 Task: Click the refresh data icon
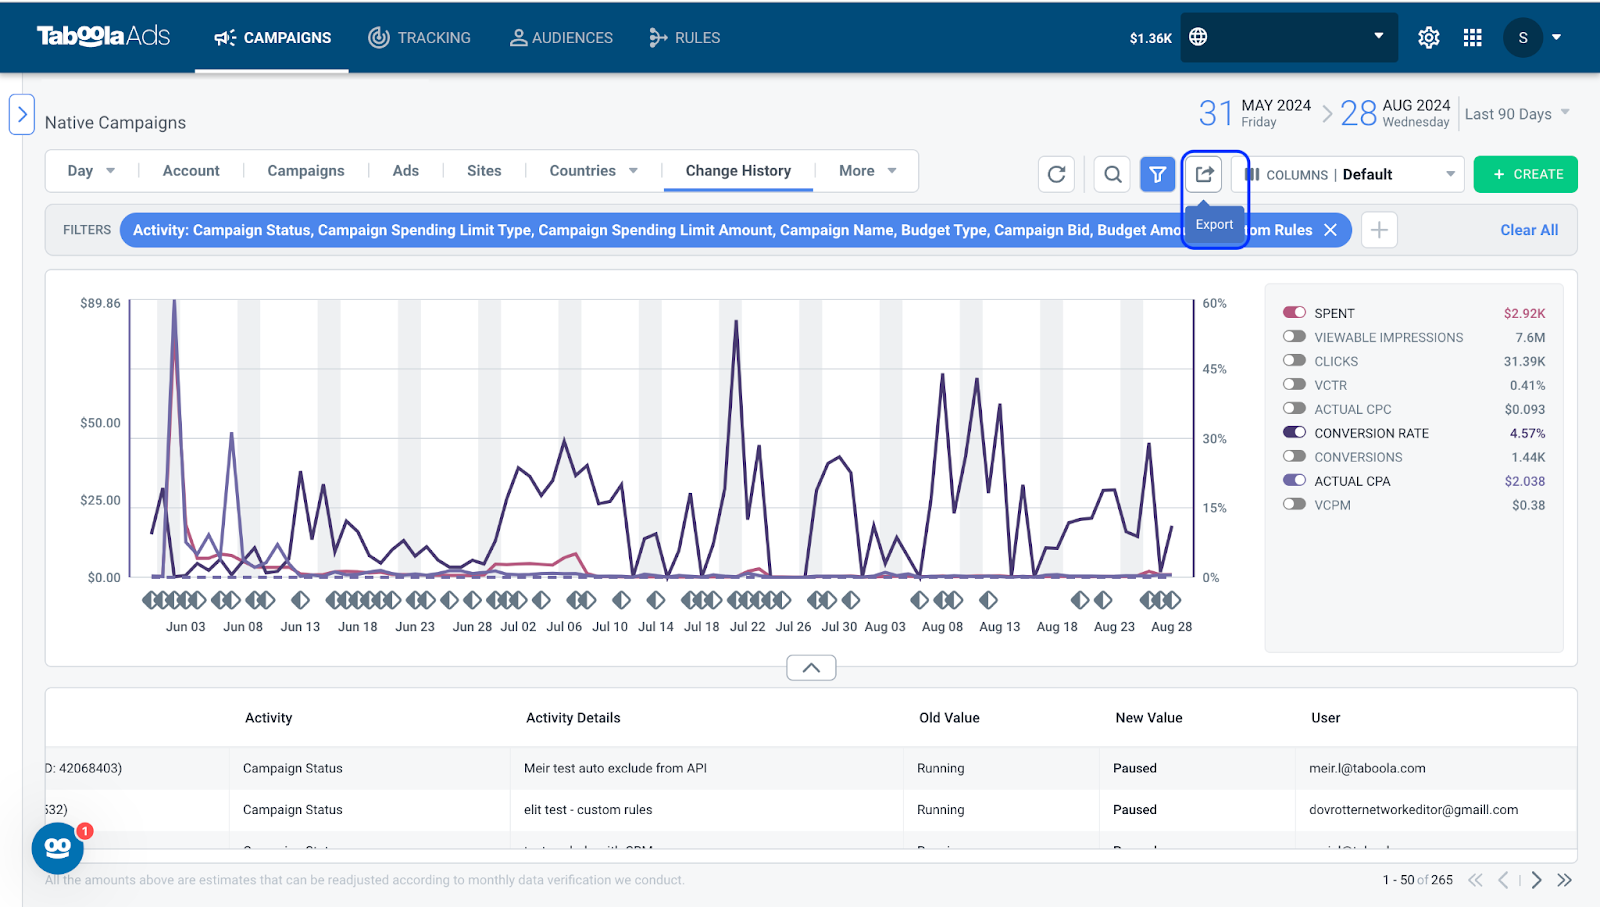tap(1057, 174)
